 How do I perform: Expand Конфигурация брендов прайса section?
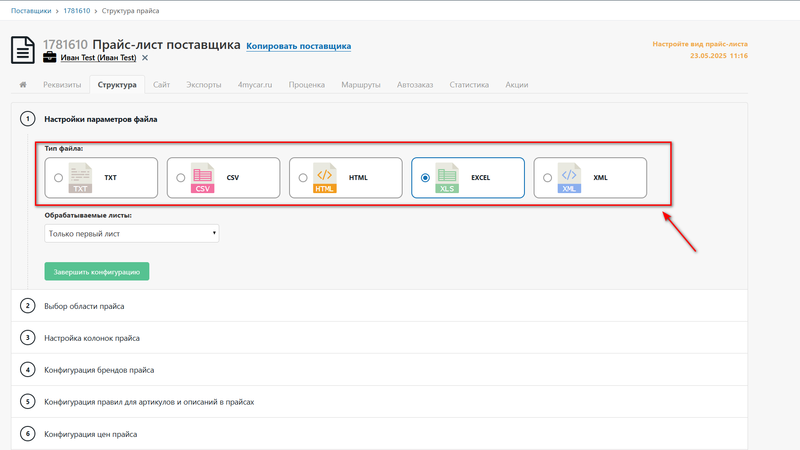379,370
